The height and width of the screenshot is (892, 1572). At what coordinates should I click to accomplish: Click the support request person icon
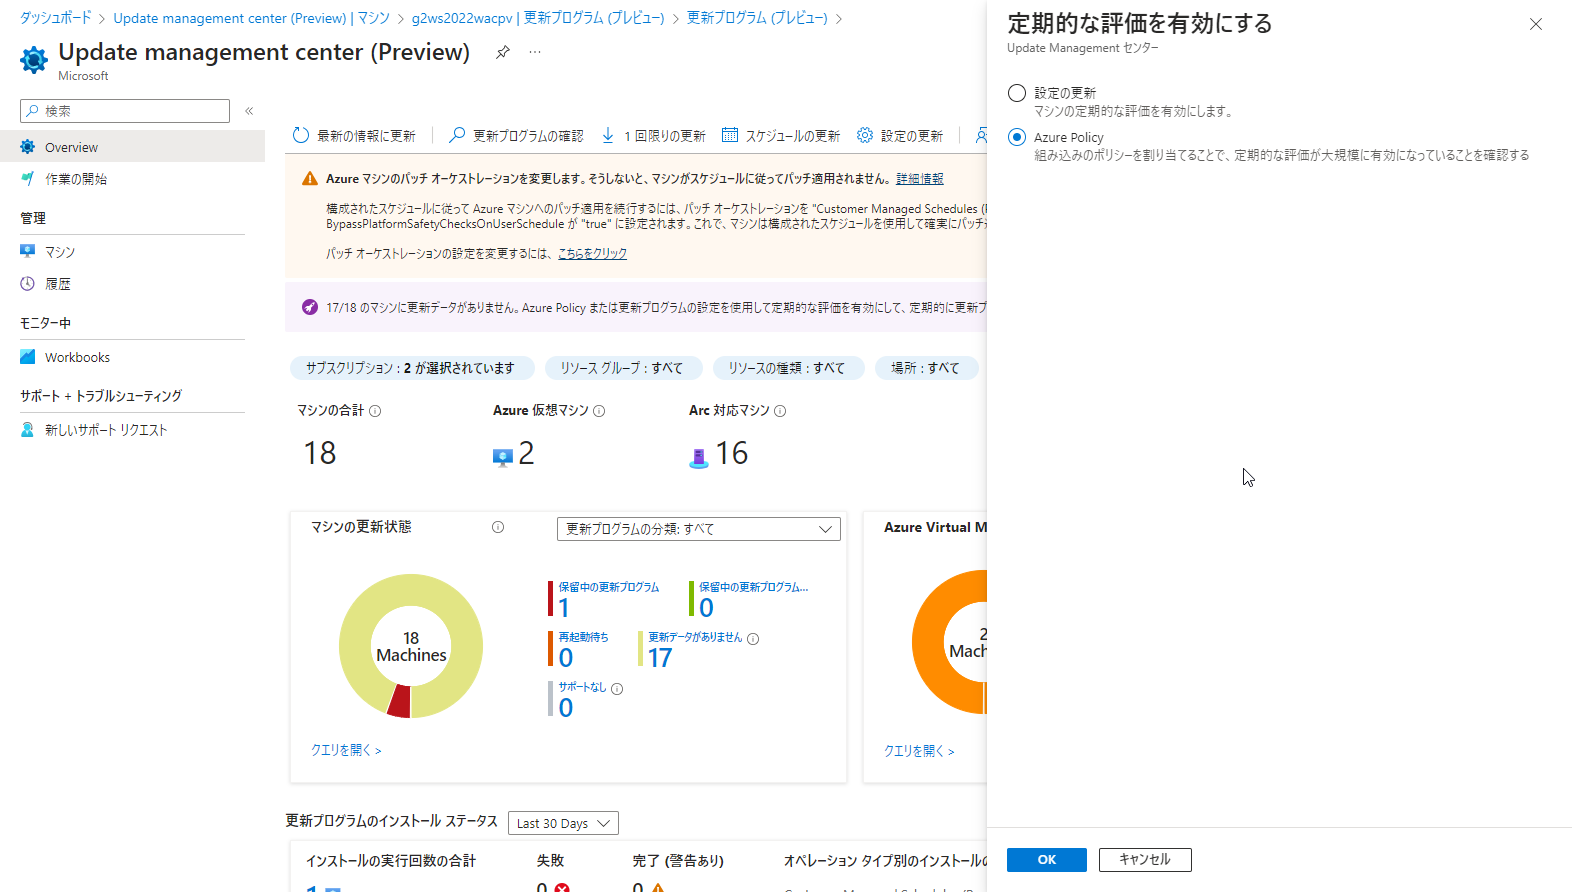click(x=28, y=430)
